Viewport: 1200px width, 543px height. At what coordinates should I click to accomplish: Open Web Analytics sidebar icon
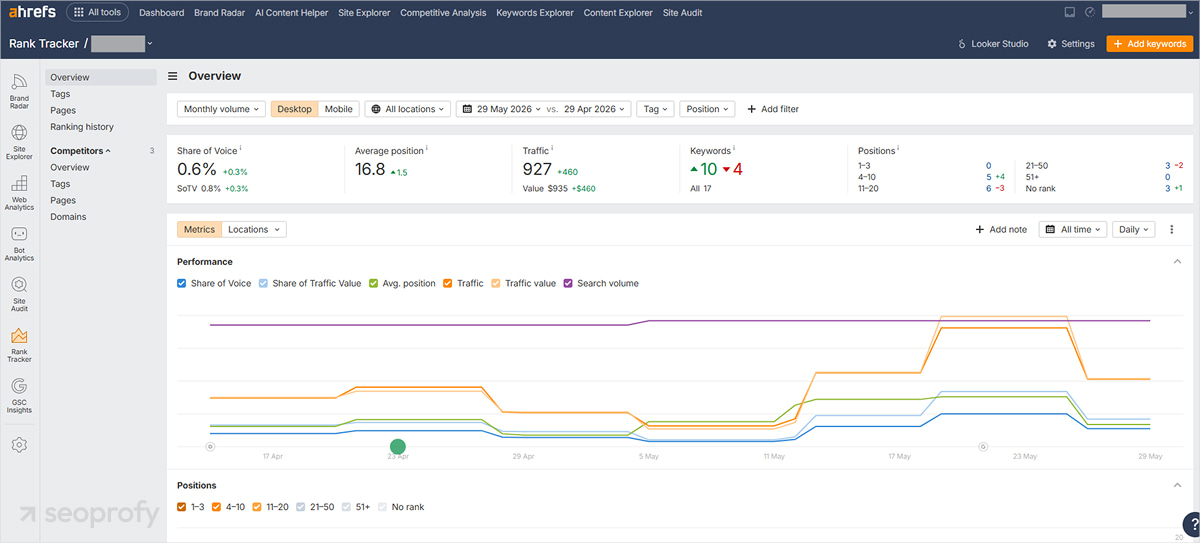coord(19,193)
